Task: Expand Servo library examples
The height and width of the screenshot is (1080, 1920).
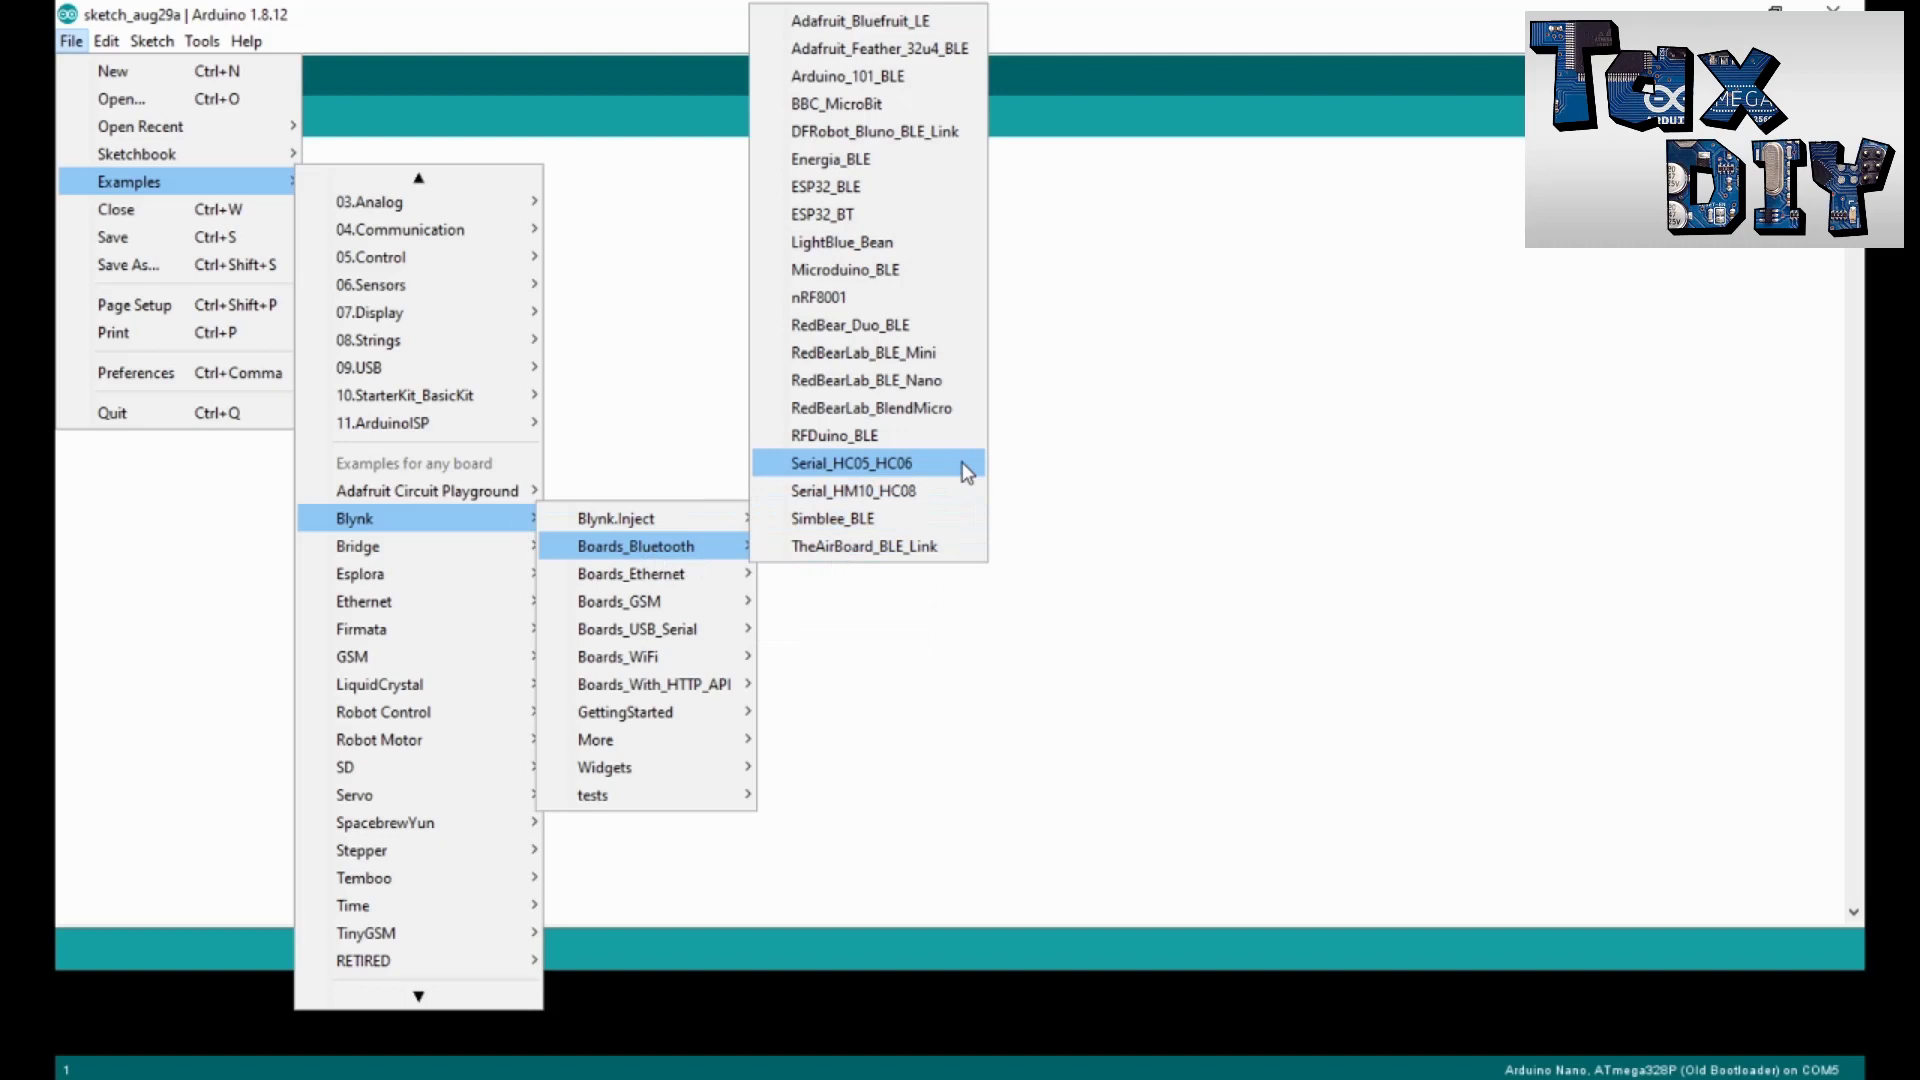Action: click(419, 795)
